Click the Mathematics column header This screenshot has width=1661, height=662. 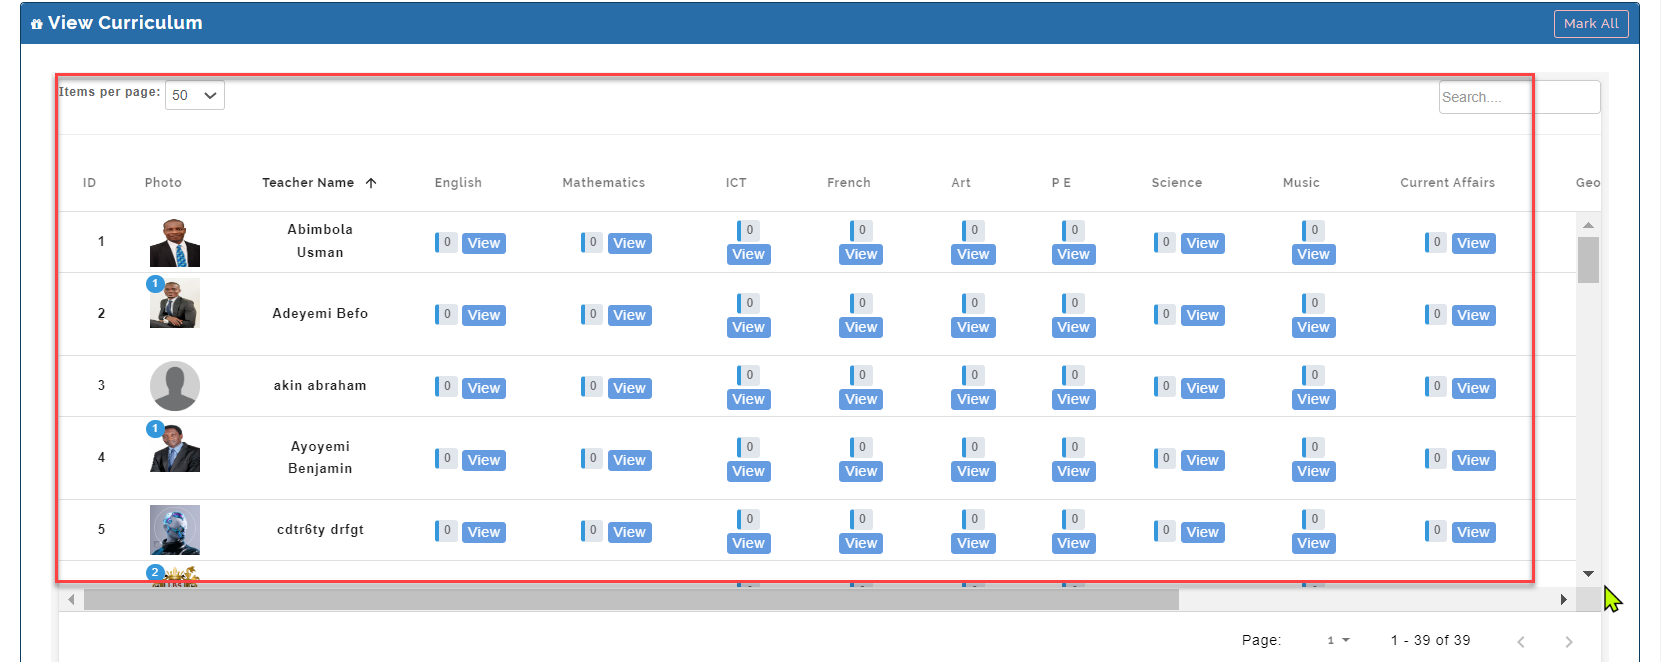pyautogui.click(x=604, y=183)
